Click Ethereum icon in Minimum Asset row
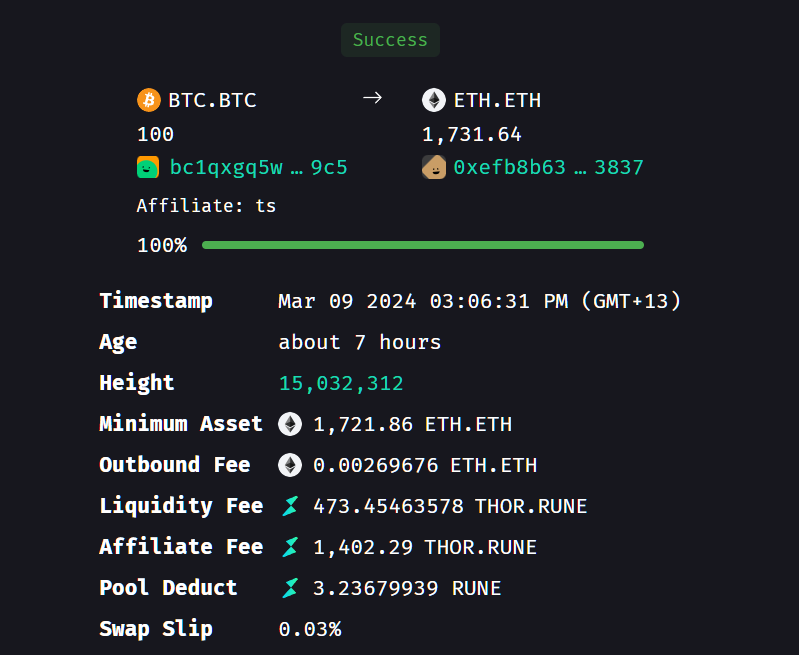 (x=290, y=424)
